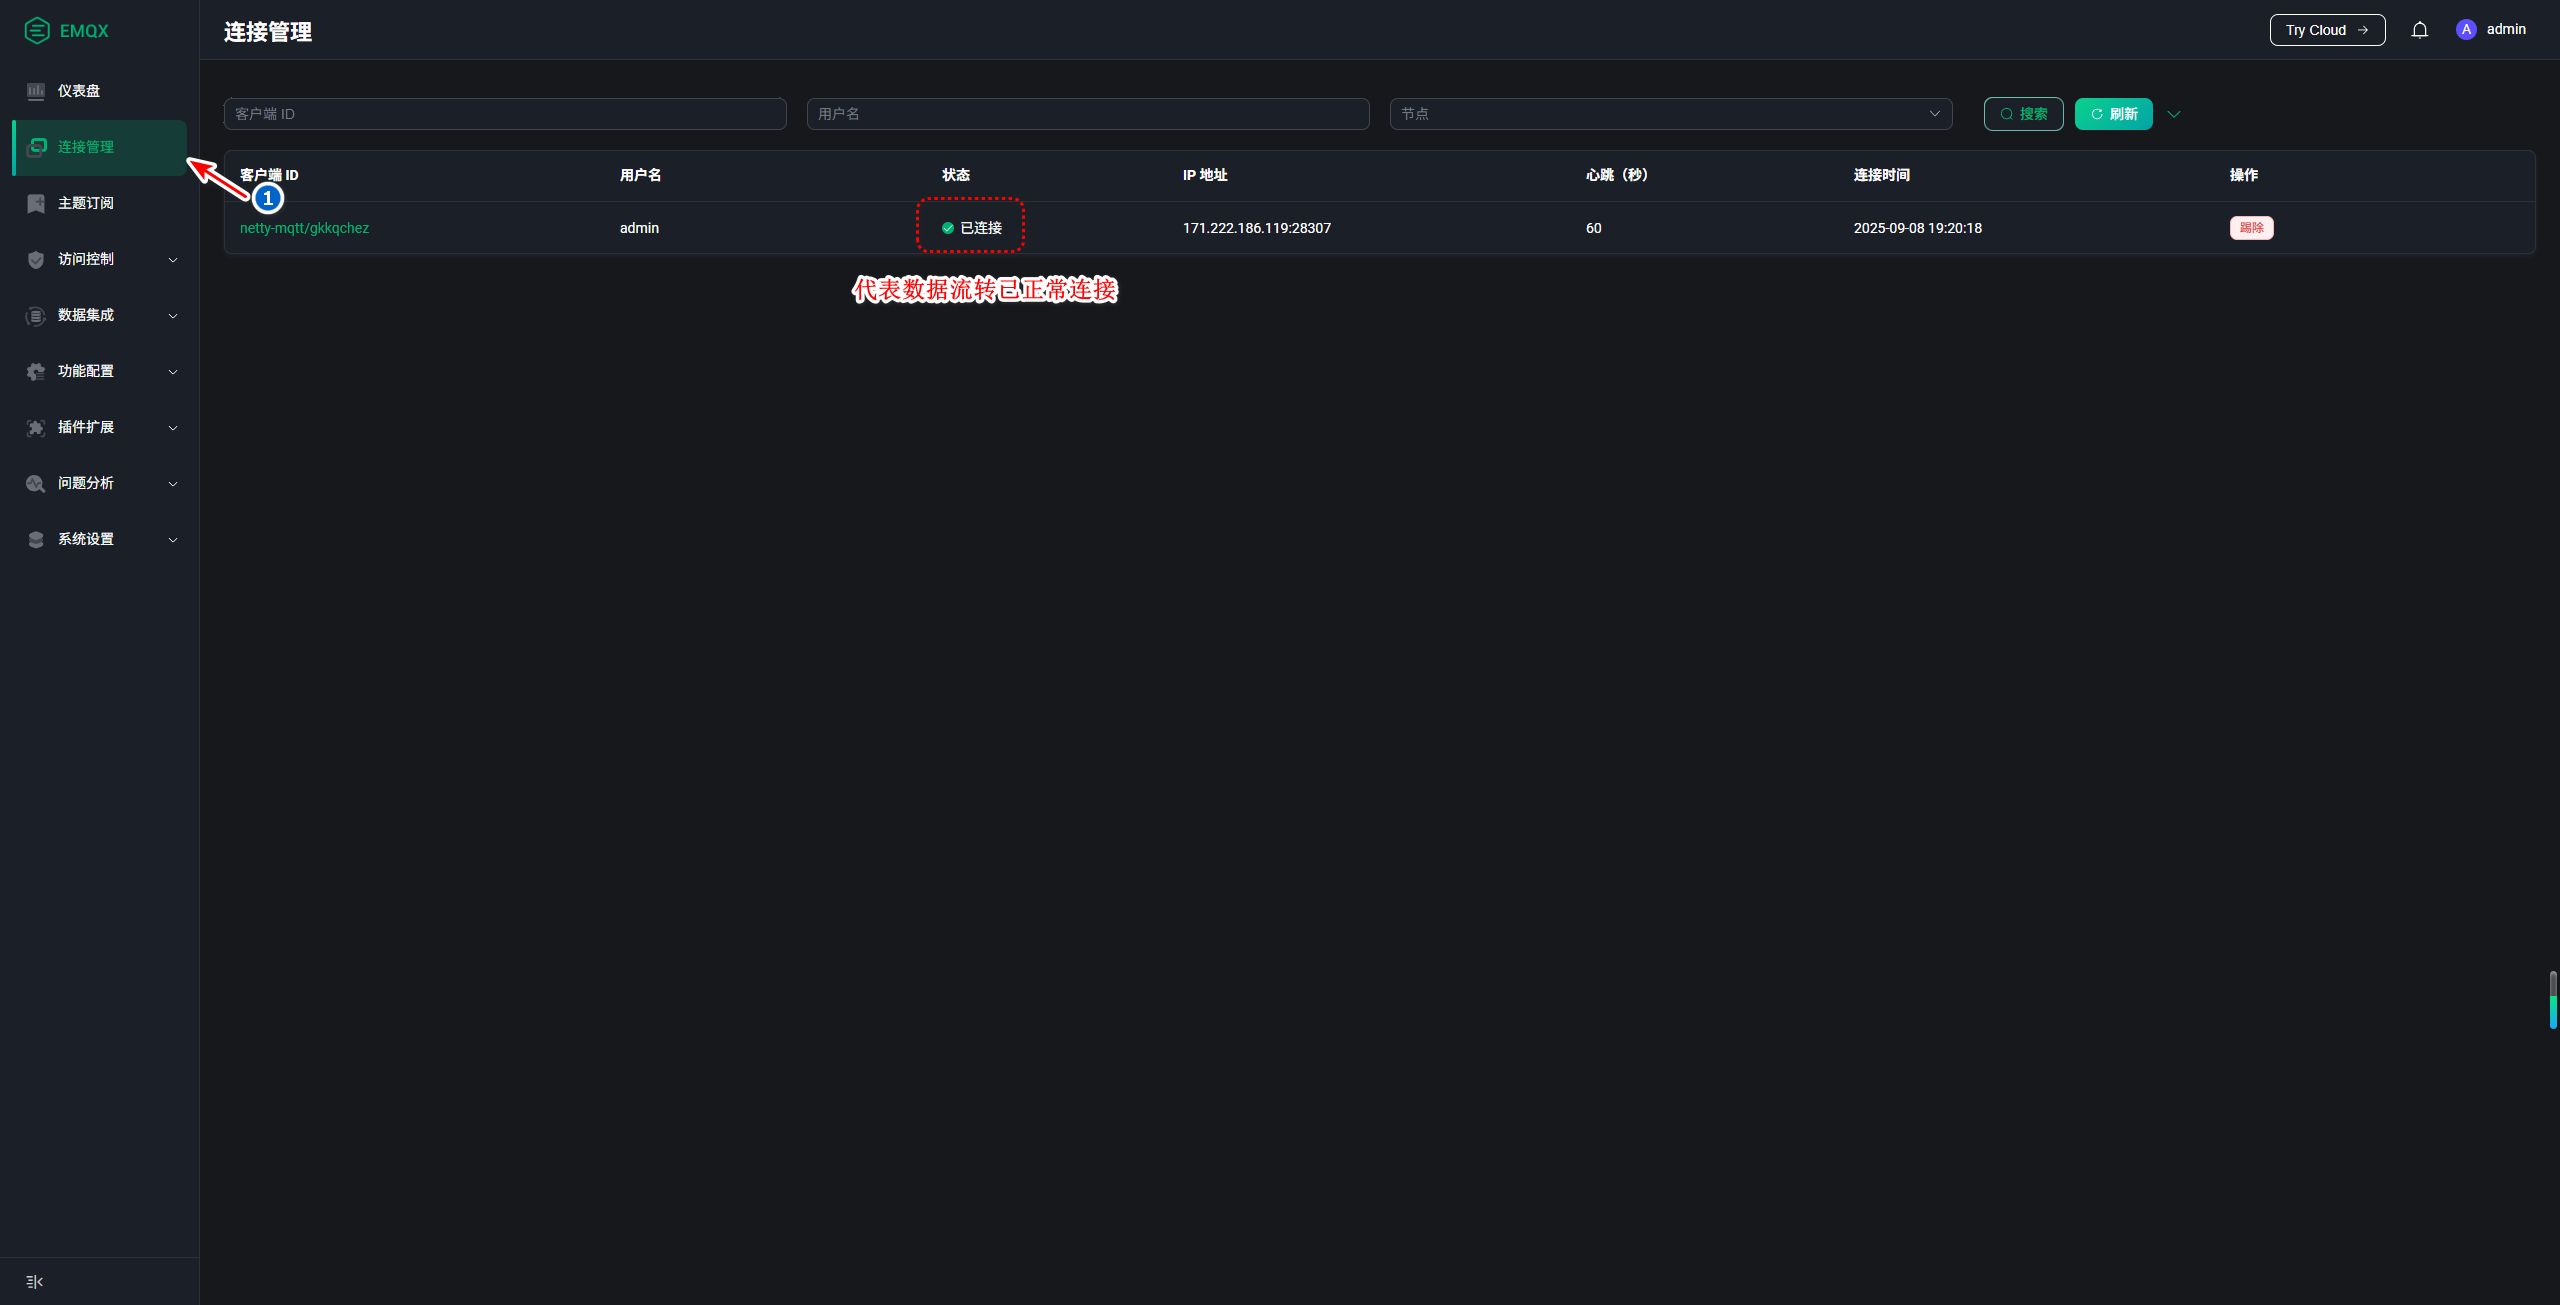Click the 插件扩展 plugin icon
The width and height of the screenshot is (2560, 1305).
pyautogui.click(x=36, y=427)
